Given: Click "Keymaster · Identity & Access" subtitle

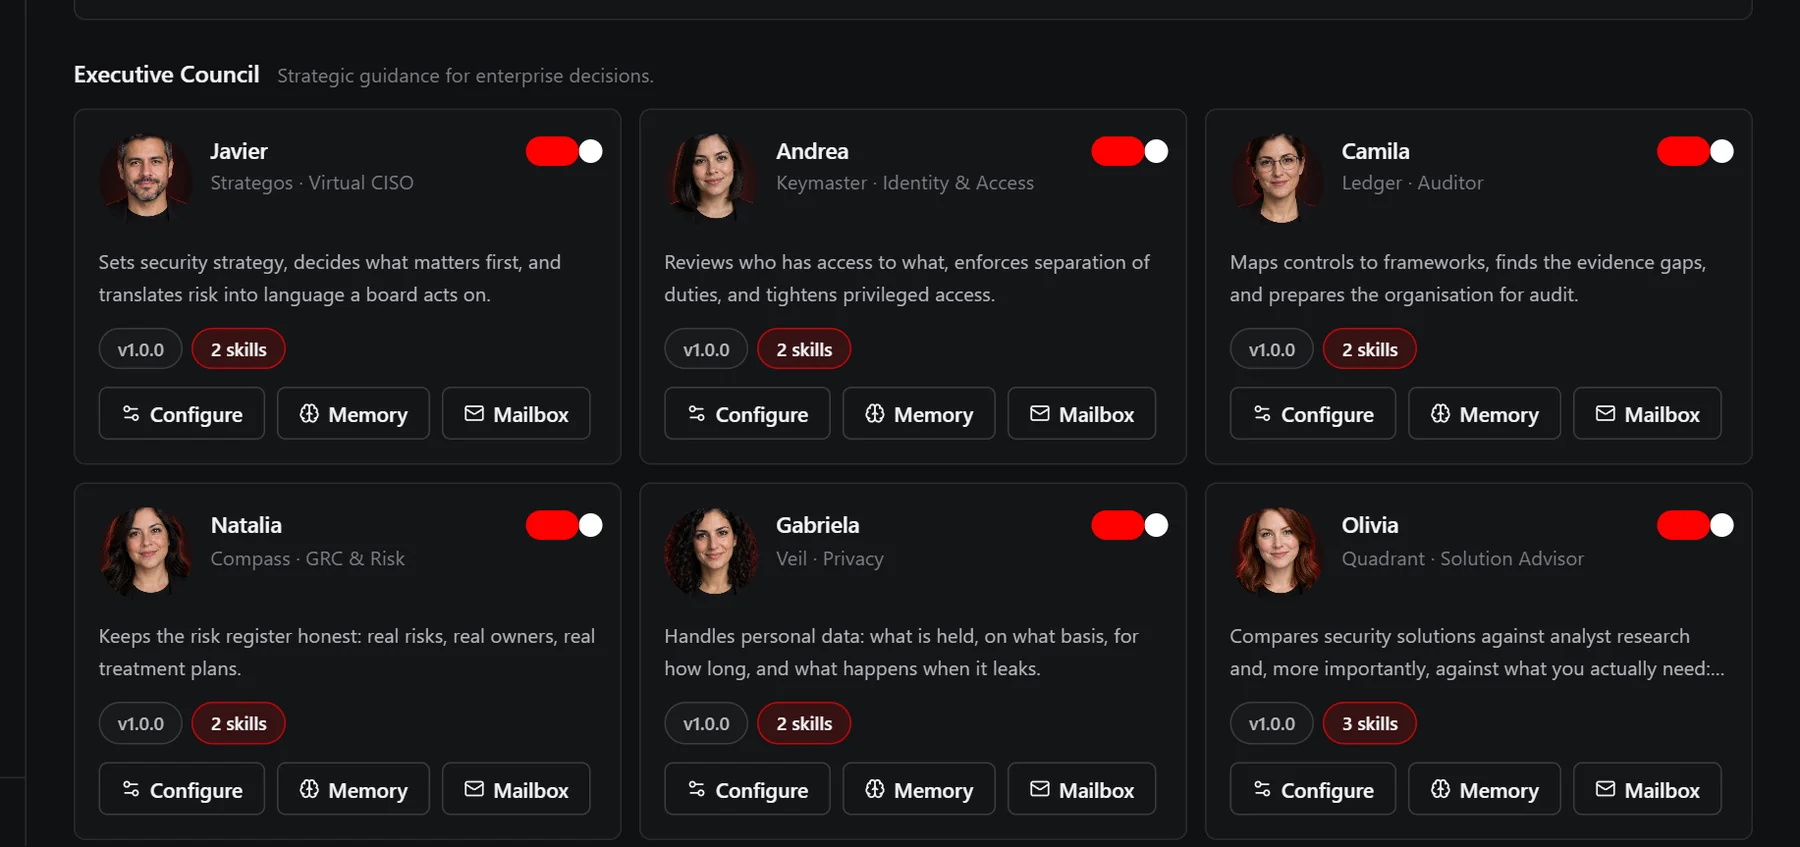Looking at the screenshot, I should point(905,183).
